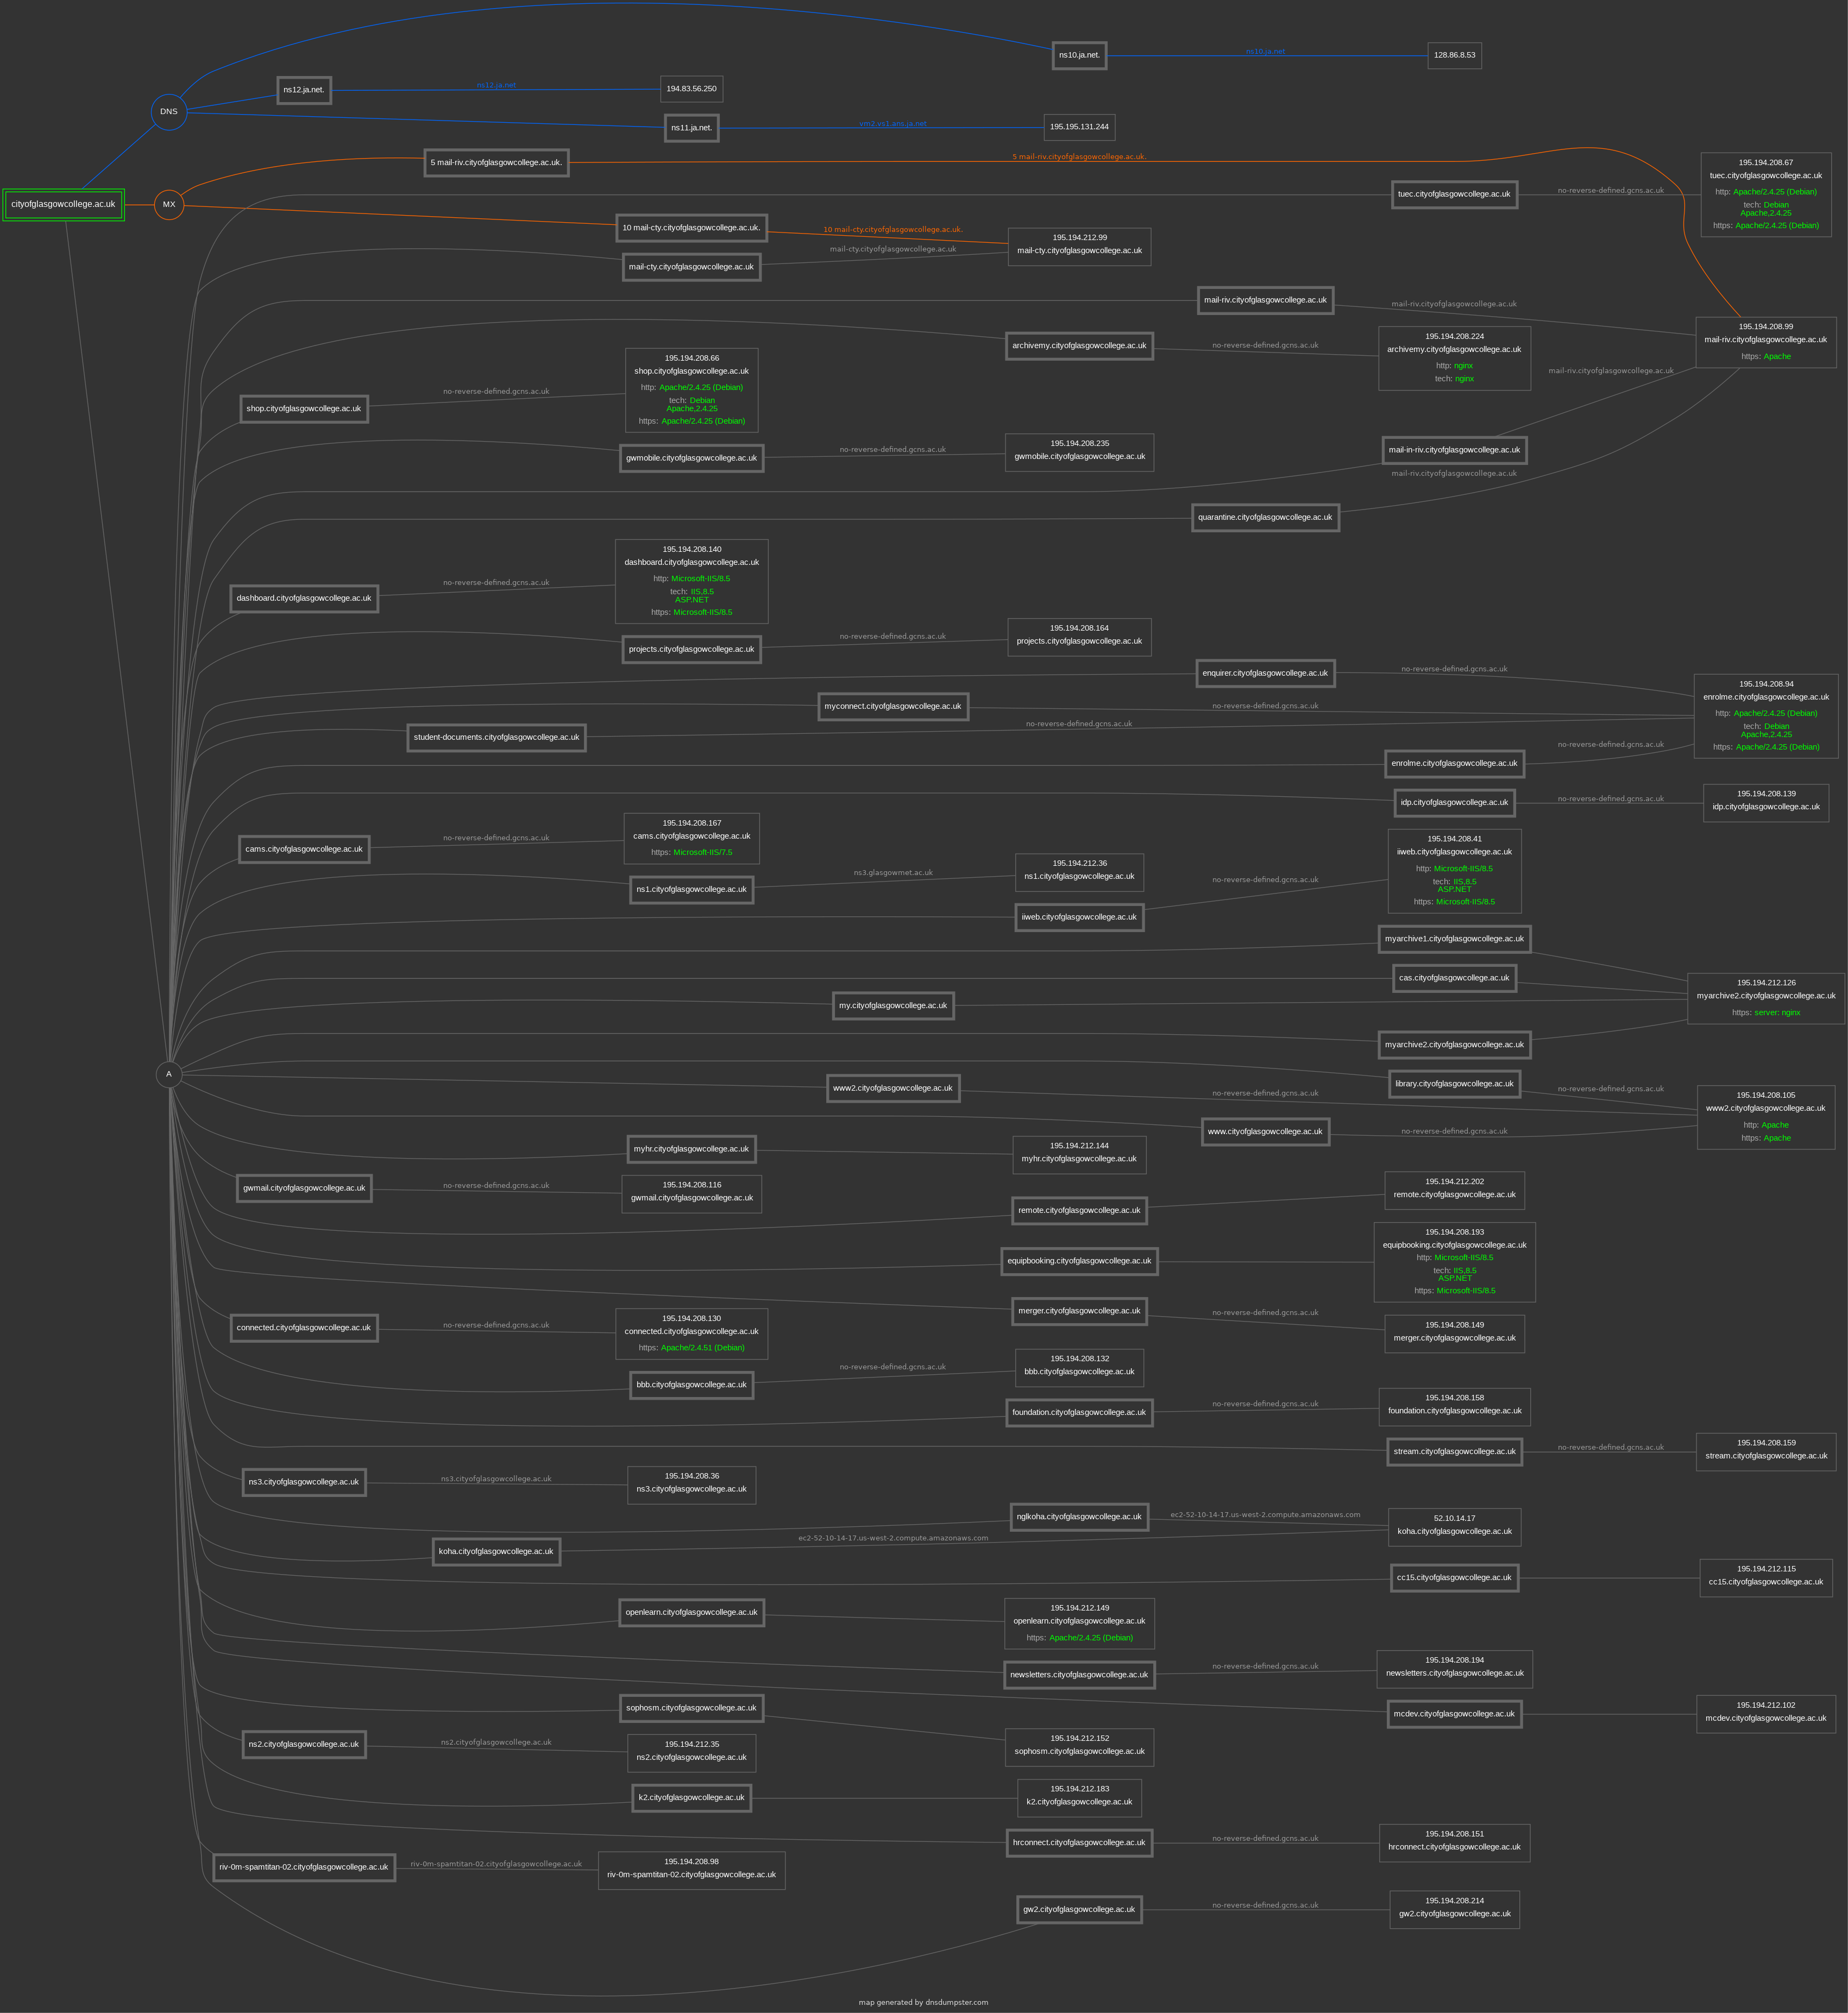The image size is (1848, 2013).
Task: Select the cc15.cityofglasgowcollege.ac.uk host node
Action: pos(1454,1578)
